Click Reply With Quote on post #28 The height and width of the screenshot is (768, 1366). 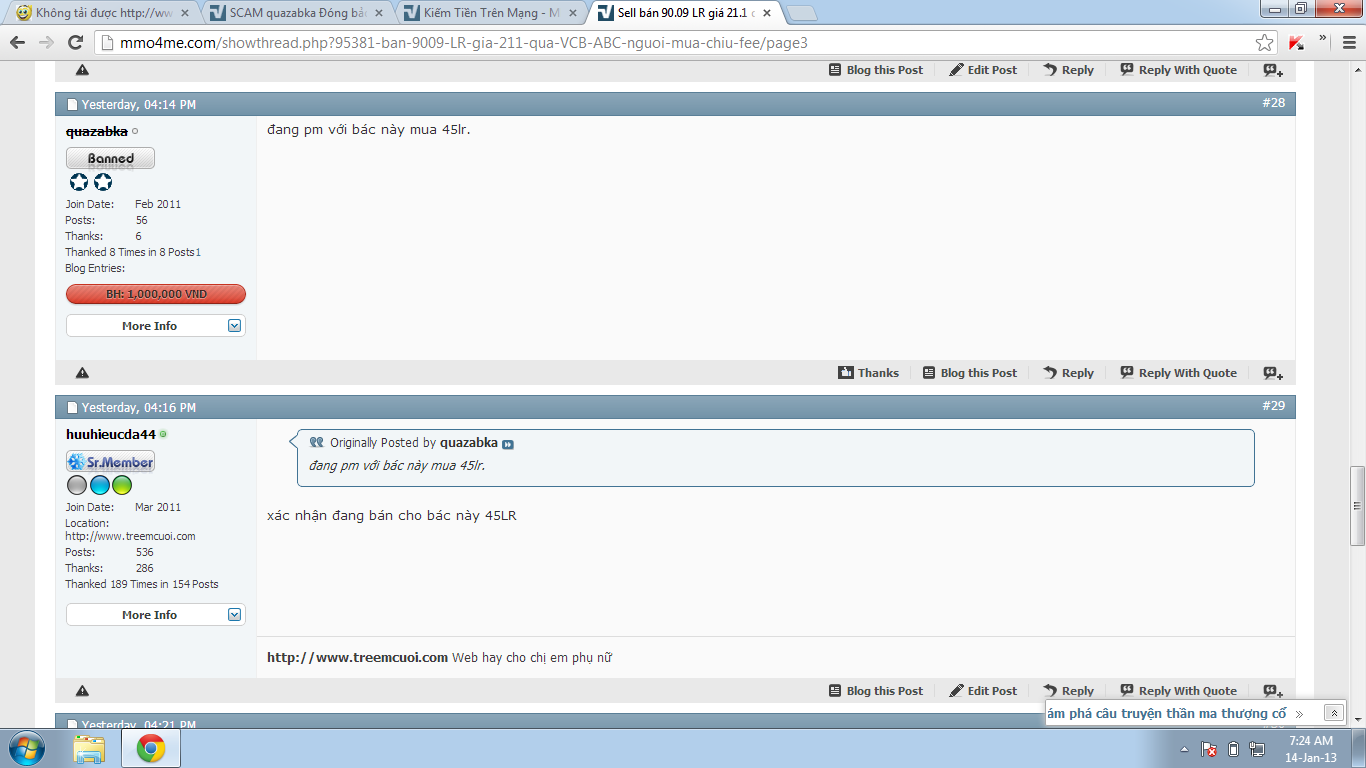1178,373
